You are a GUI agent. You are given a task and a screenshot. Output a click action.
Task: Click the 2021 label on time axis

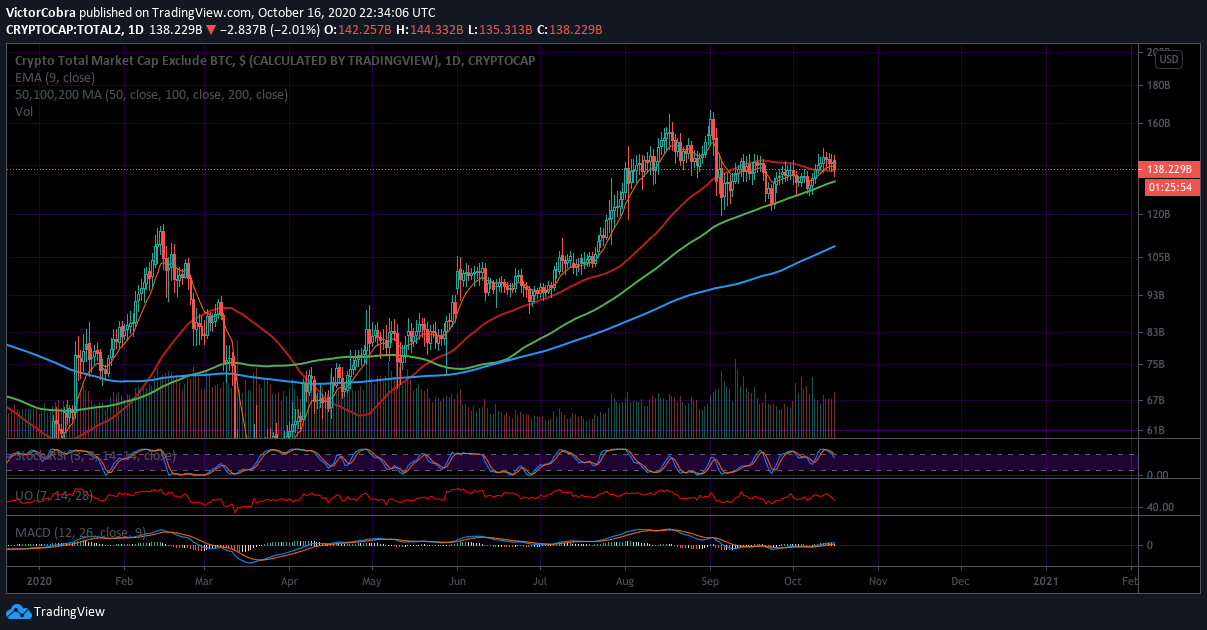[x=1046, y=580]
